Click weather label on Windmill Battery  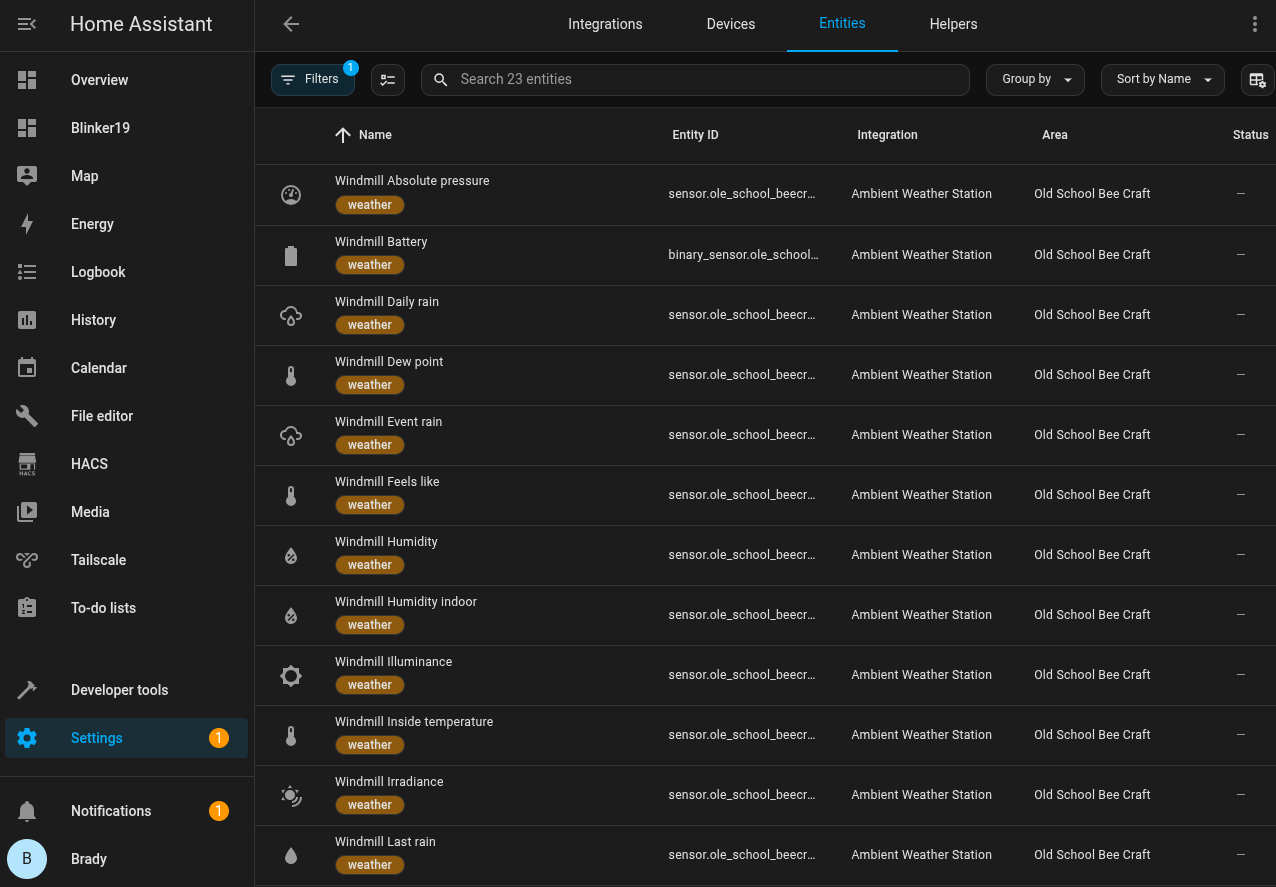[x=370, y=265]
